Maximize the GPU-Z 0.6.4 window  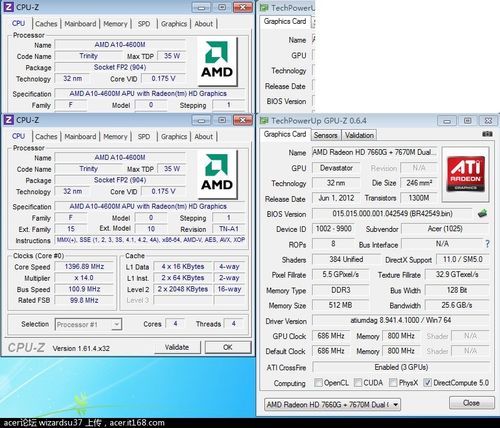(x=468, y=121)
